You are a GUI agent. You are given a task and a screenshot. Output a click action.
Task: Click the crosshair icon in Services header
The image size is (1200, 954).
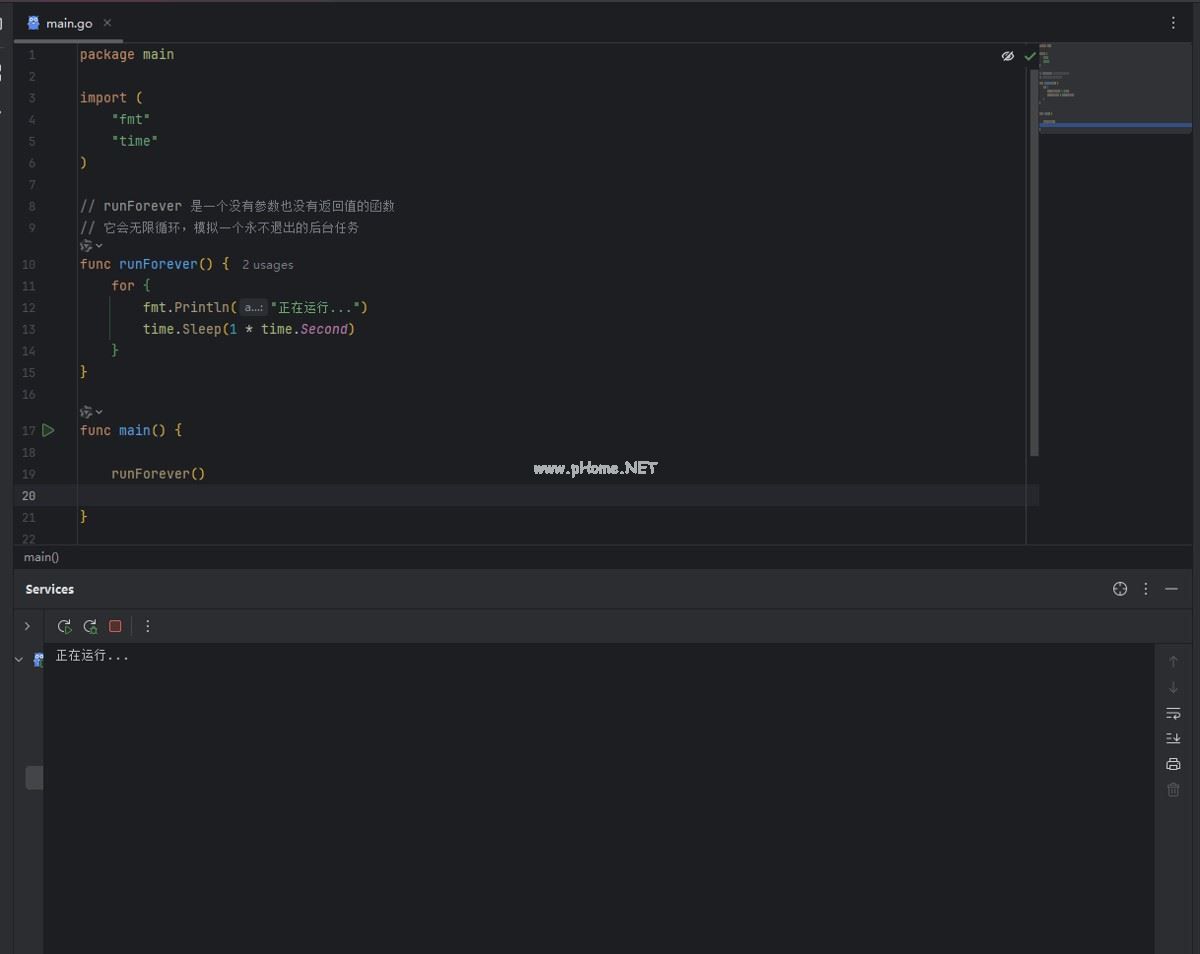click(1120, 589)
